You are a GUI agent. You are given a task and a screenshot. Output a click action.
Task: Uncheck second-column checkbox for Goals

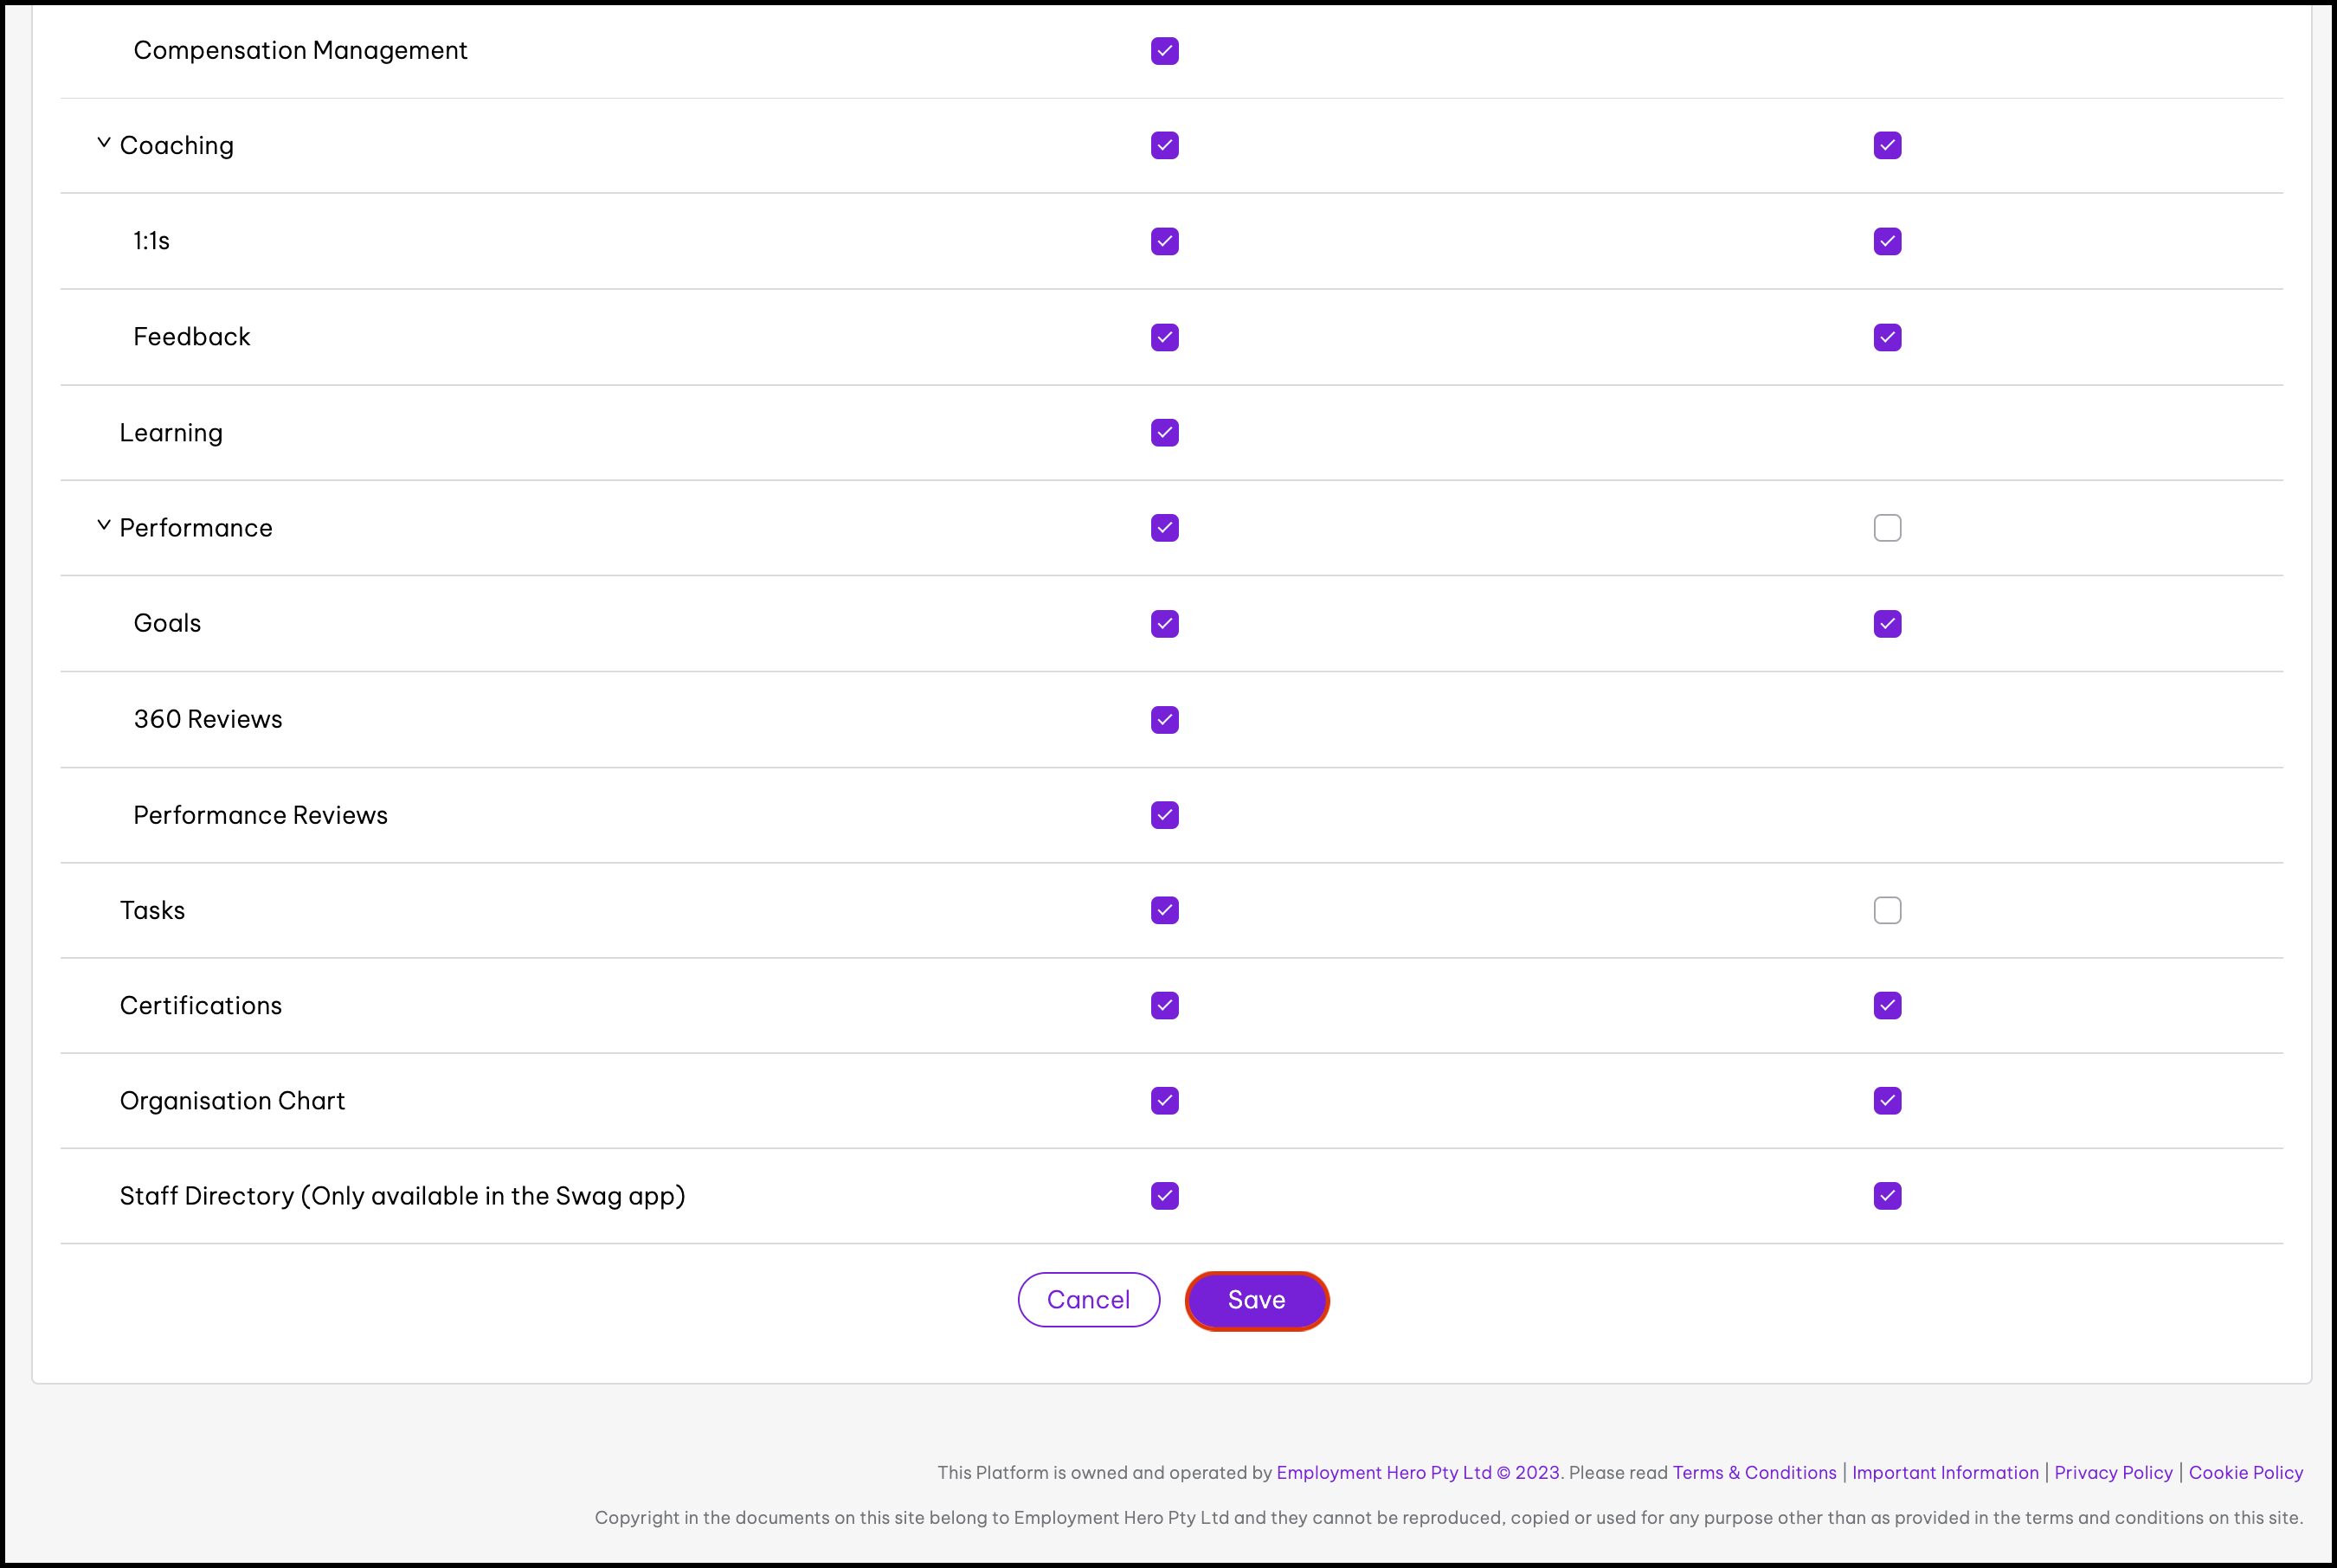1886,624
